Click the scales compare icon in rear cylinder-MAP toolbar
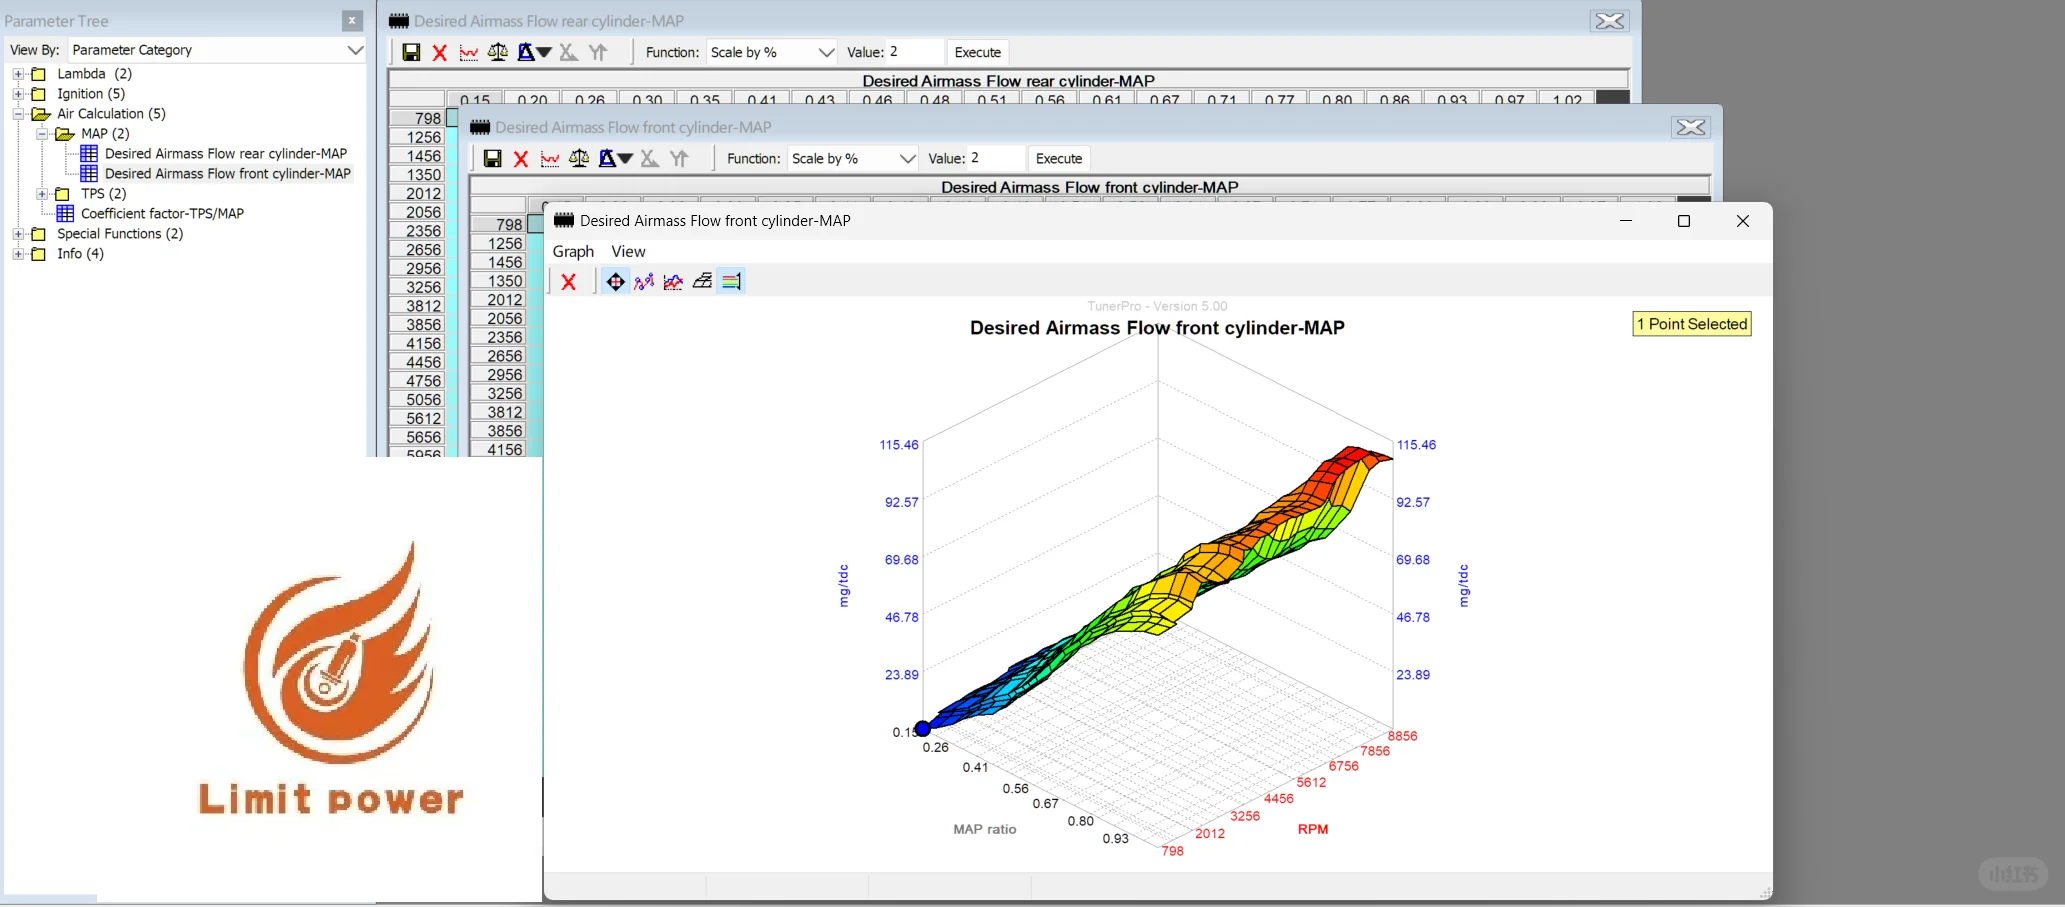The width and height of the screenshot is (2065, 907). coord(497,52)
